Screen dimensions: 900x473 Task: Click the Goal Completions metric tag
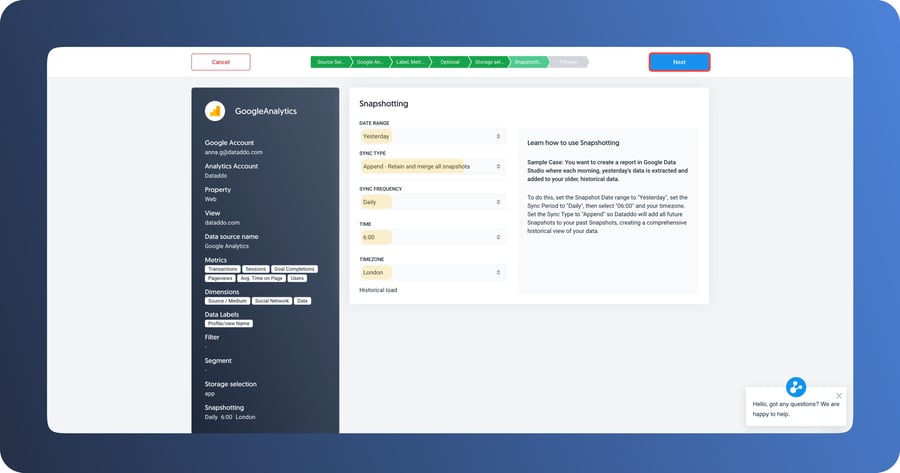point(294,269)
